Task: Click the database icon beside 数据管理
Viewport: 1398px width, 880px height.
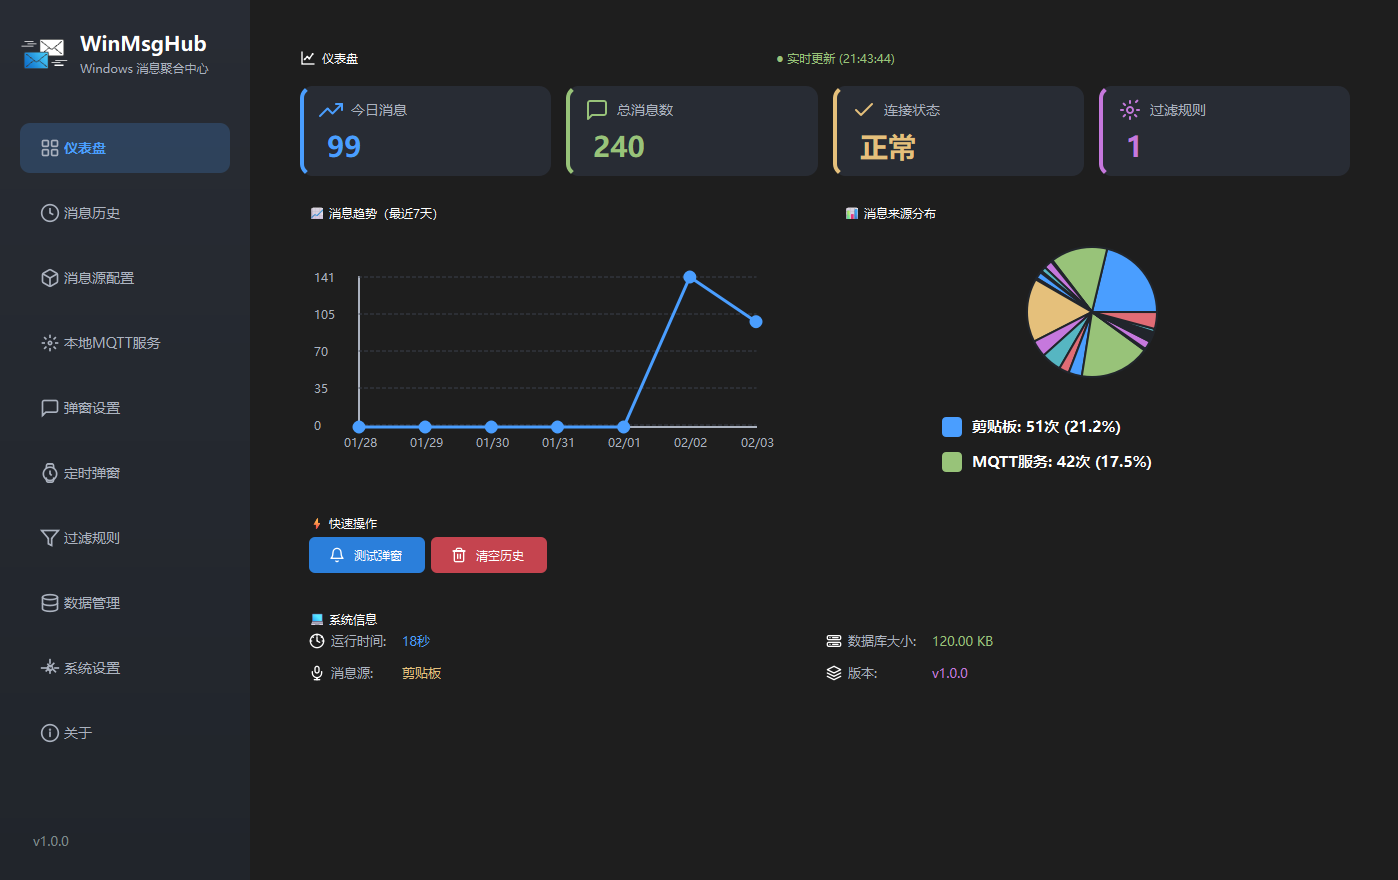Action: (49, 603)
